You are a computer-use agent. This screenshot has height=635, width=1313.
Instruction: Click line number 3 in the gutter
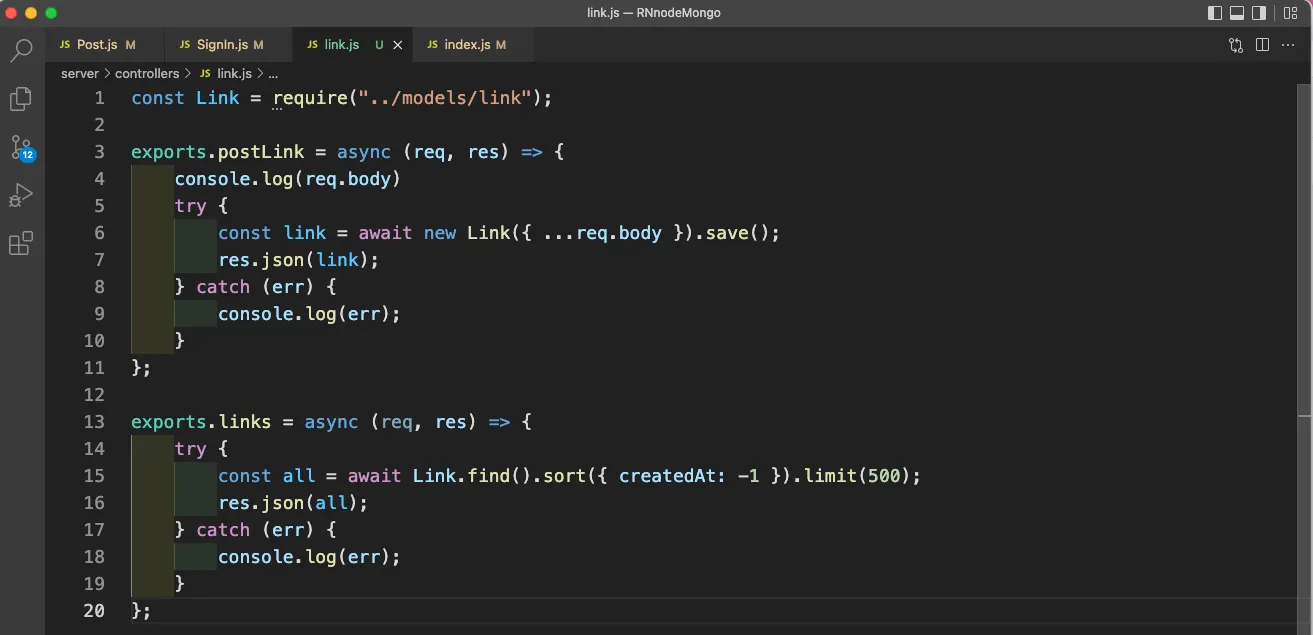[x=99, y=152]
